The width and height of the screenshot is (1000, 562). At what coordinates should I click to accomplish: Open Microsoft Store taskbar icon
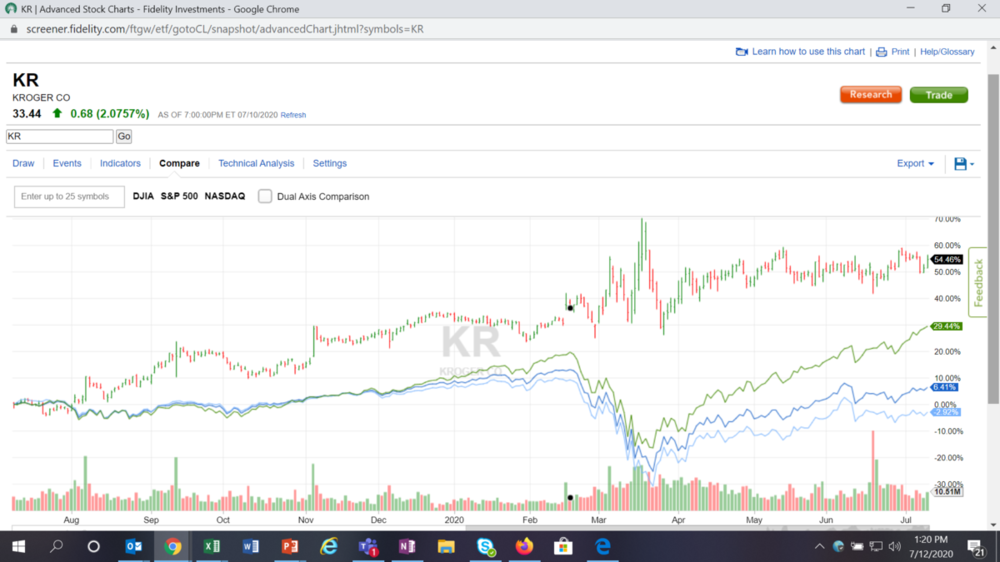pos(563,547)
